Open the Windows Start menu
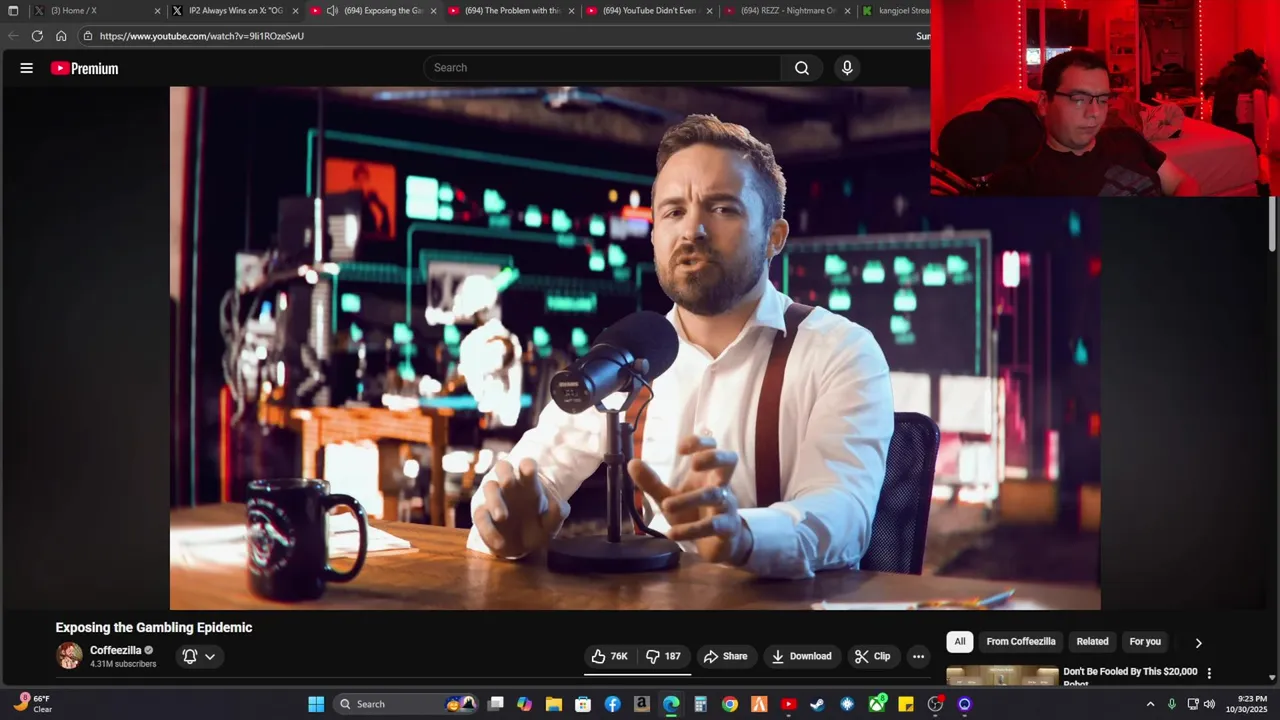Image resolution: width=1280 pixels, height=720 pixels. point(316,704)
